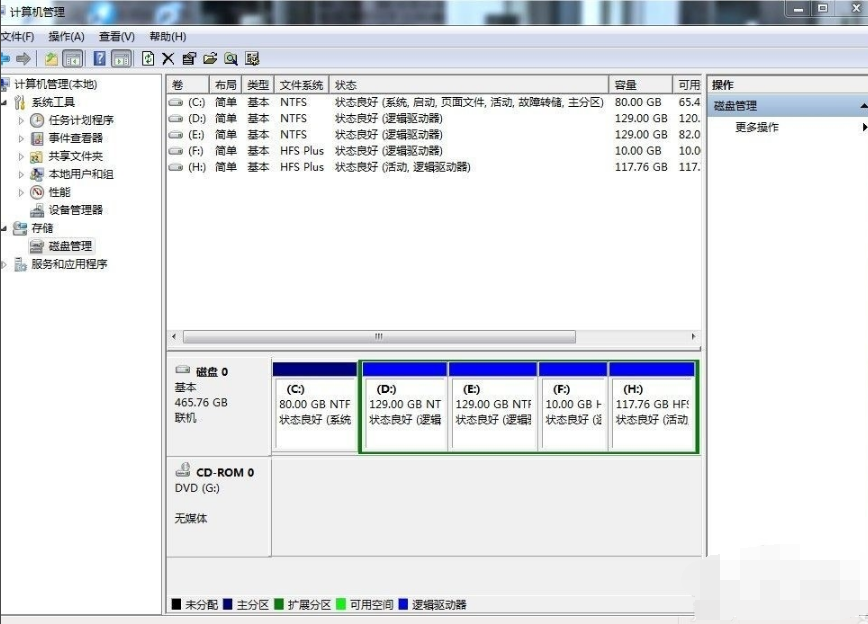868x624 pixels.
Task: Click the Delete (X) toolbar icon
Action: pyautogui.click(x=168, y=59)
